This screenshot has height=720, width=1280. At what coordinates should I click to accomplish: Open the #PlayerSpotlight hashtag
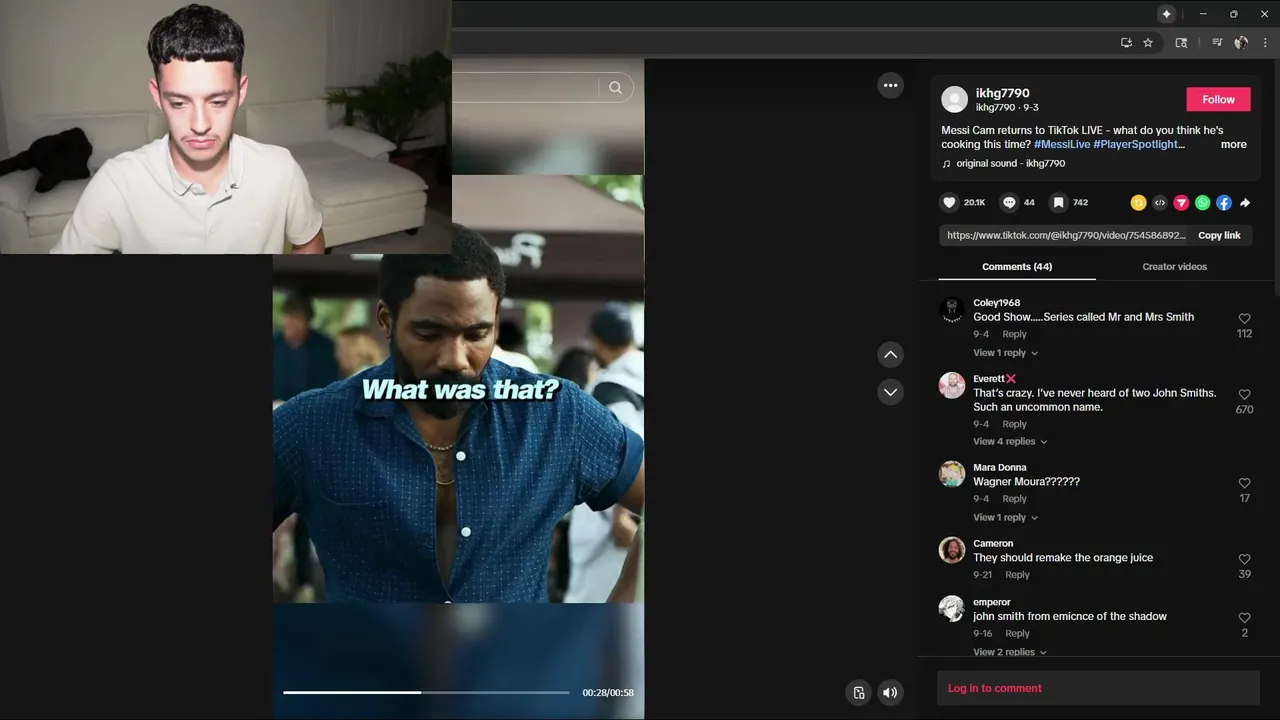1136,145
